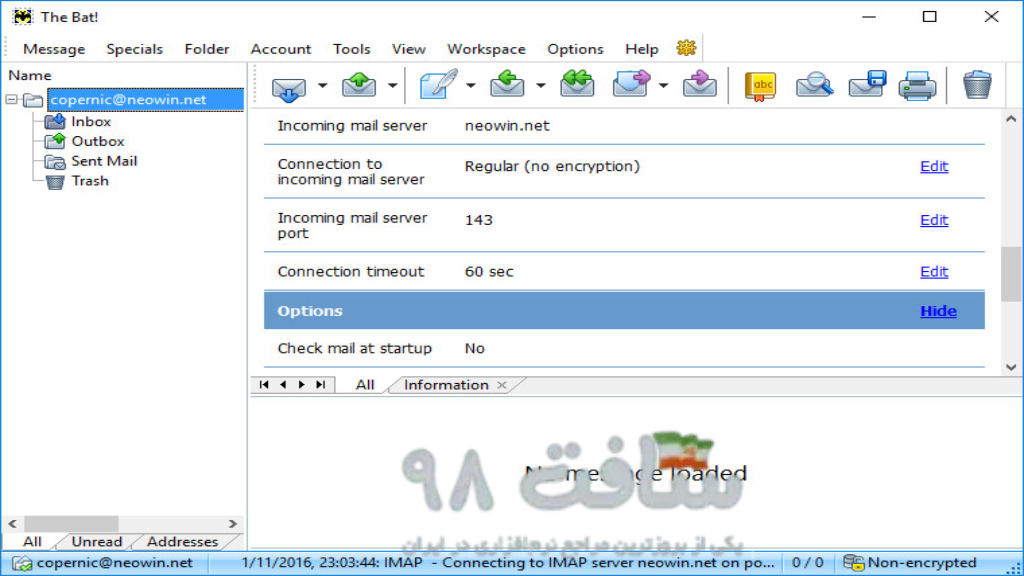Click the folder pane horizontal scrollbar thumb

tap(71, 524)
